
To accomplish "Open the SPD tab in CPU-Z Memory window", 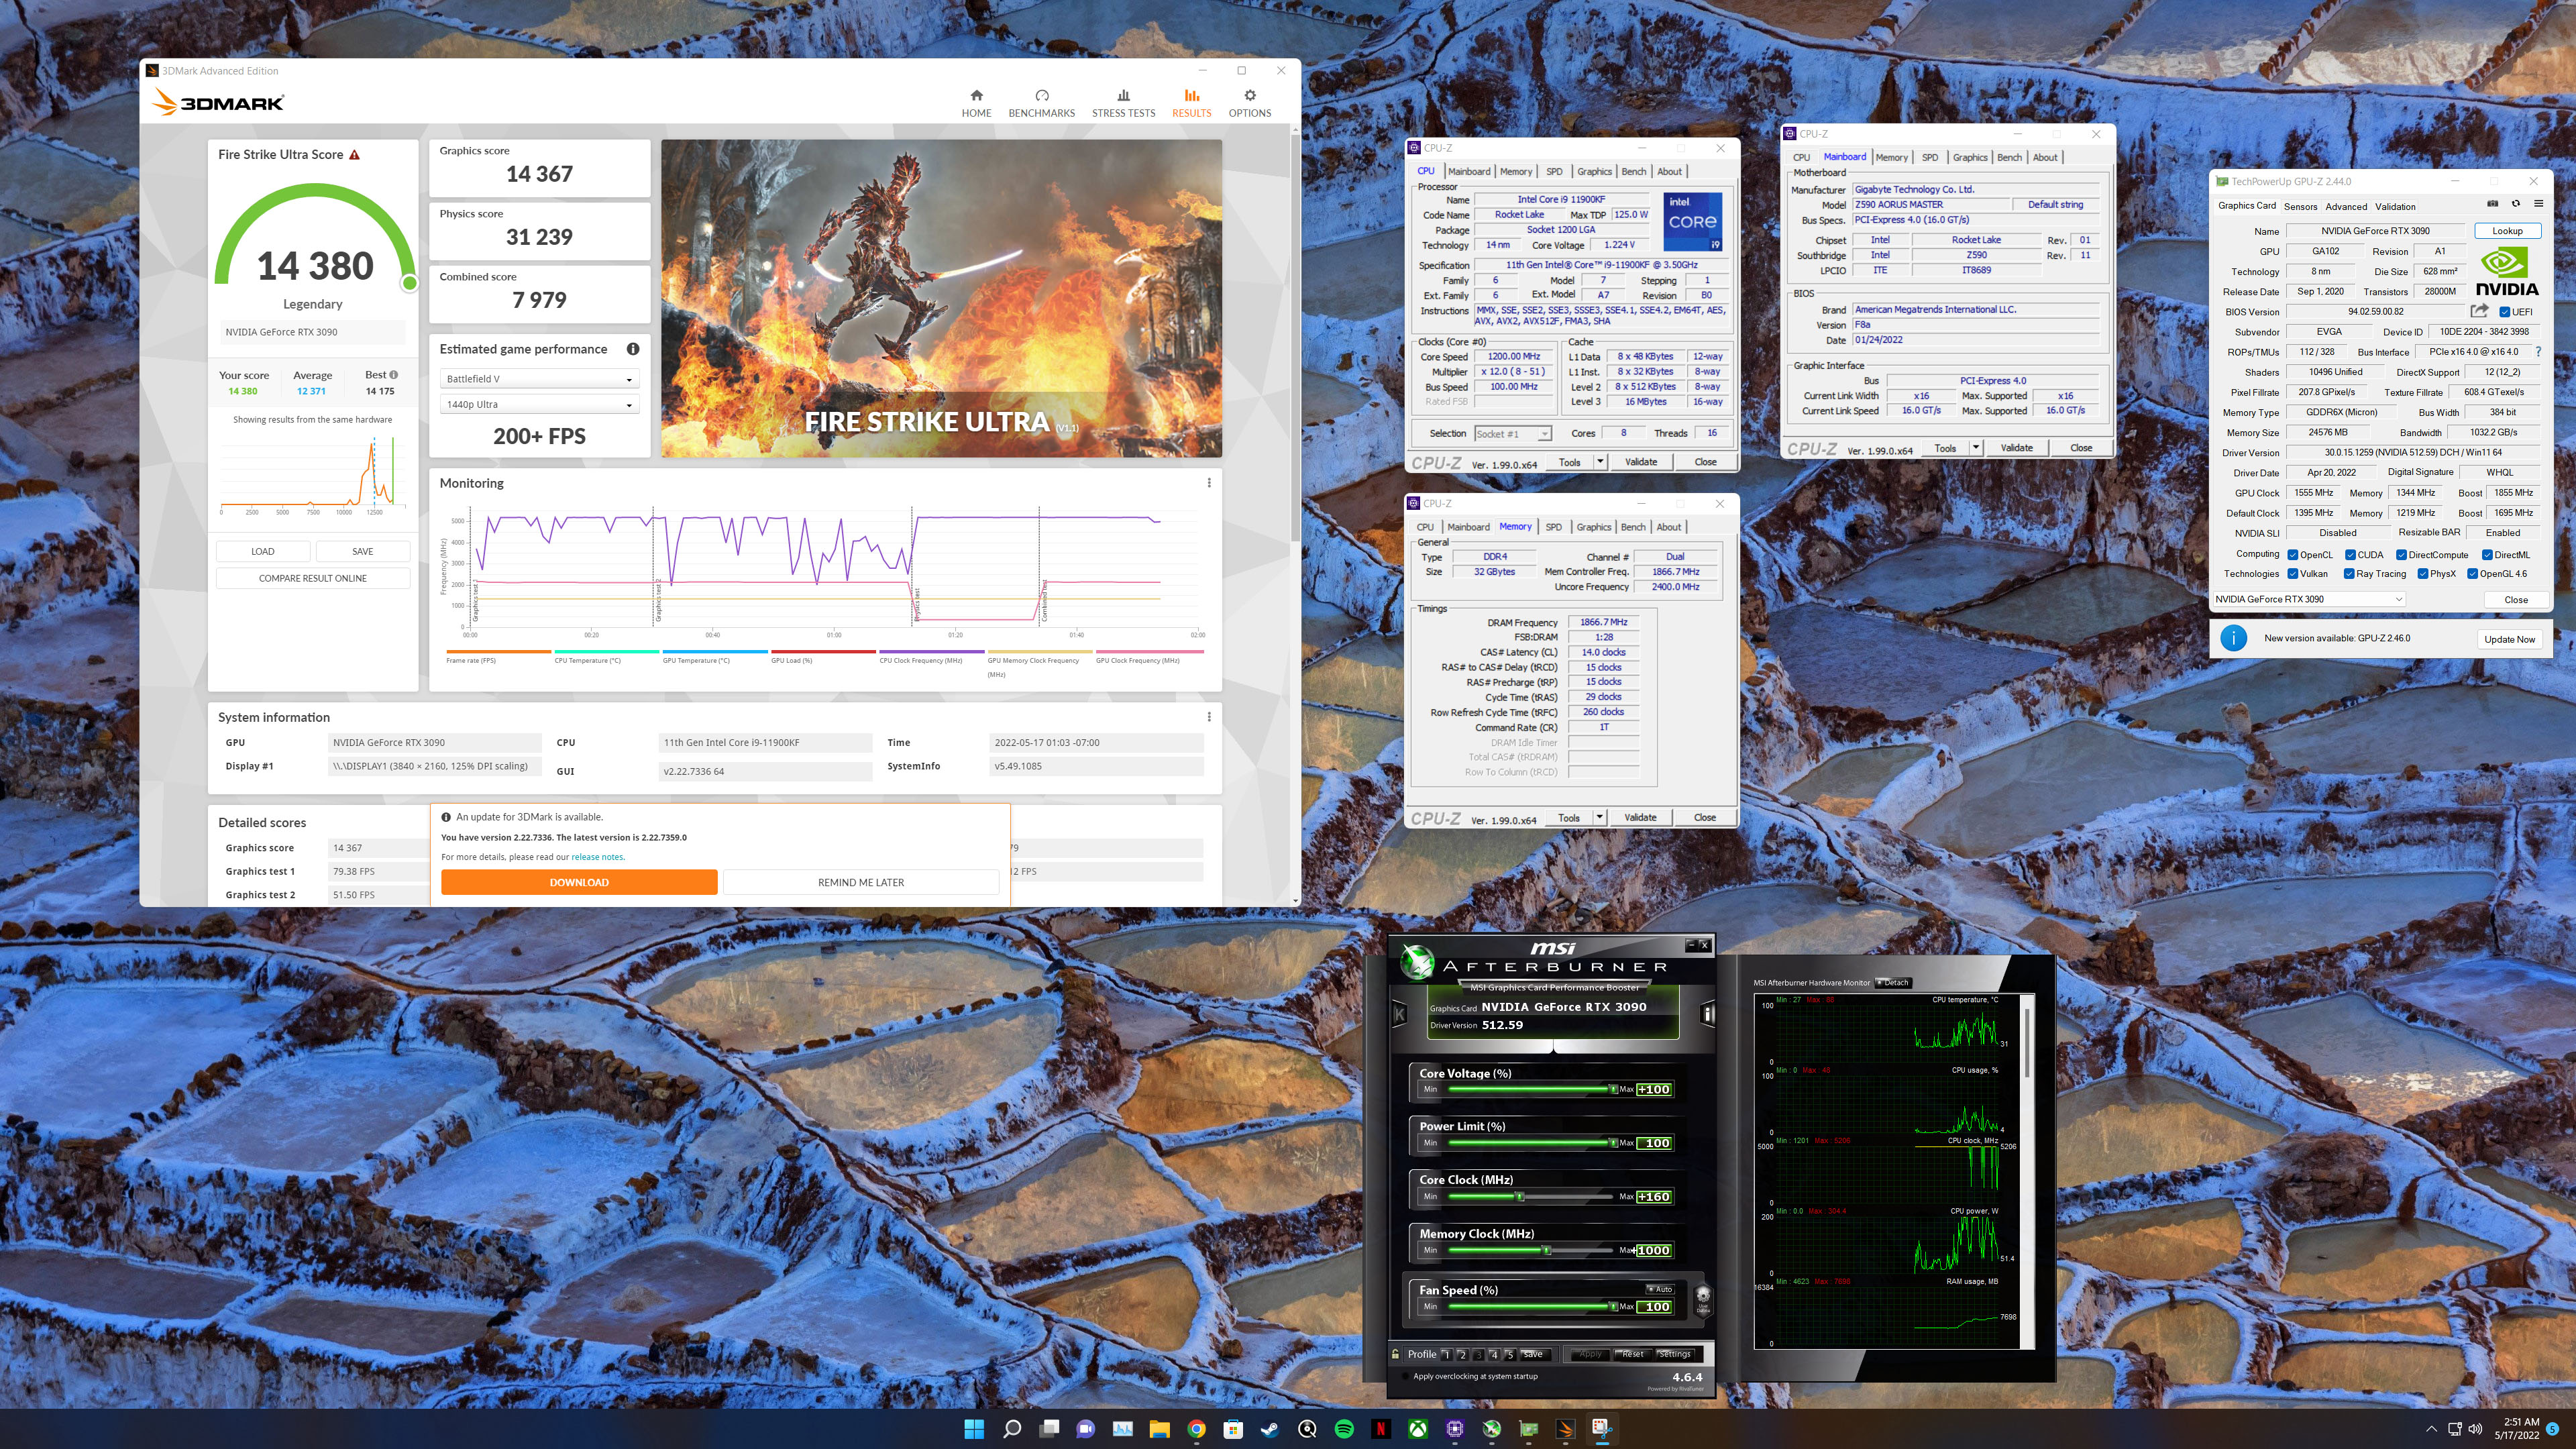I will 1553,527.
